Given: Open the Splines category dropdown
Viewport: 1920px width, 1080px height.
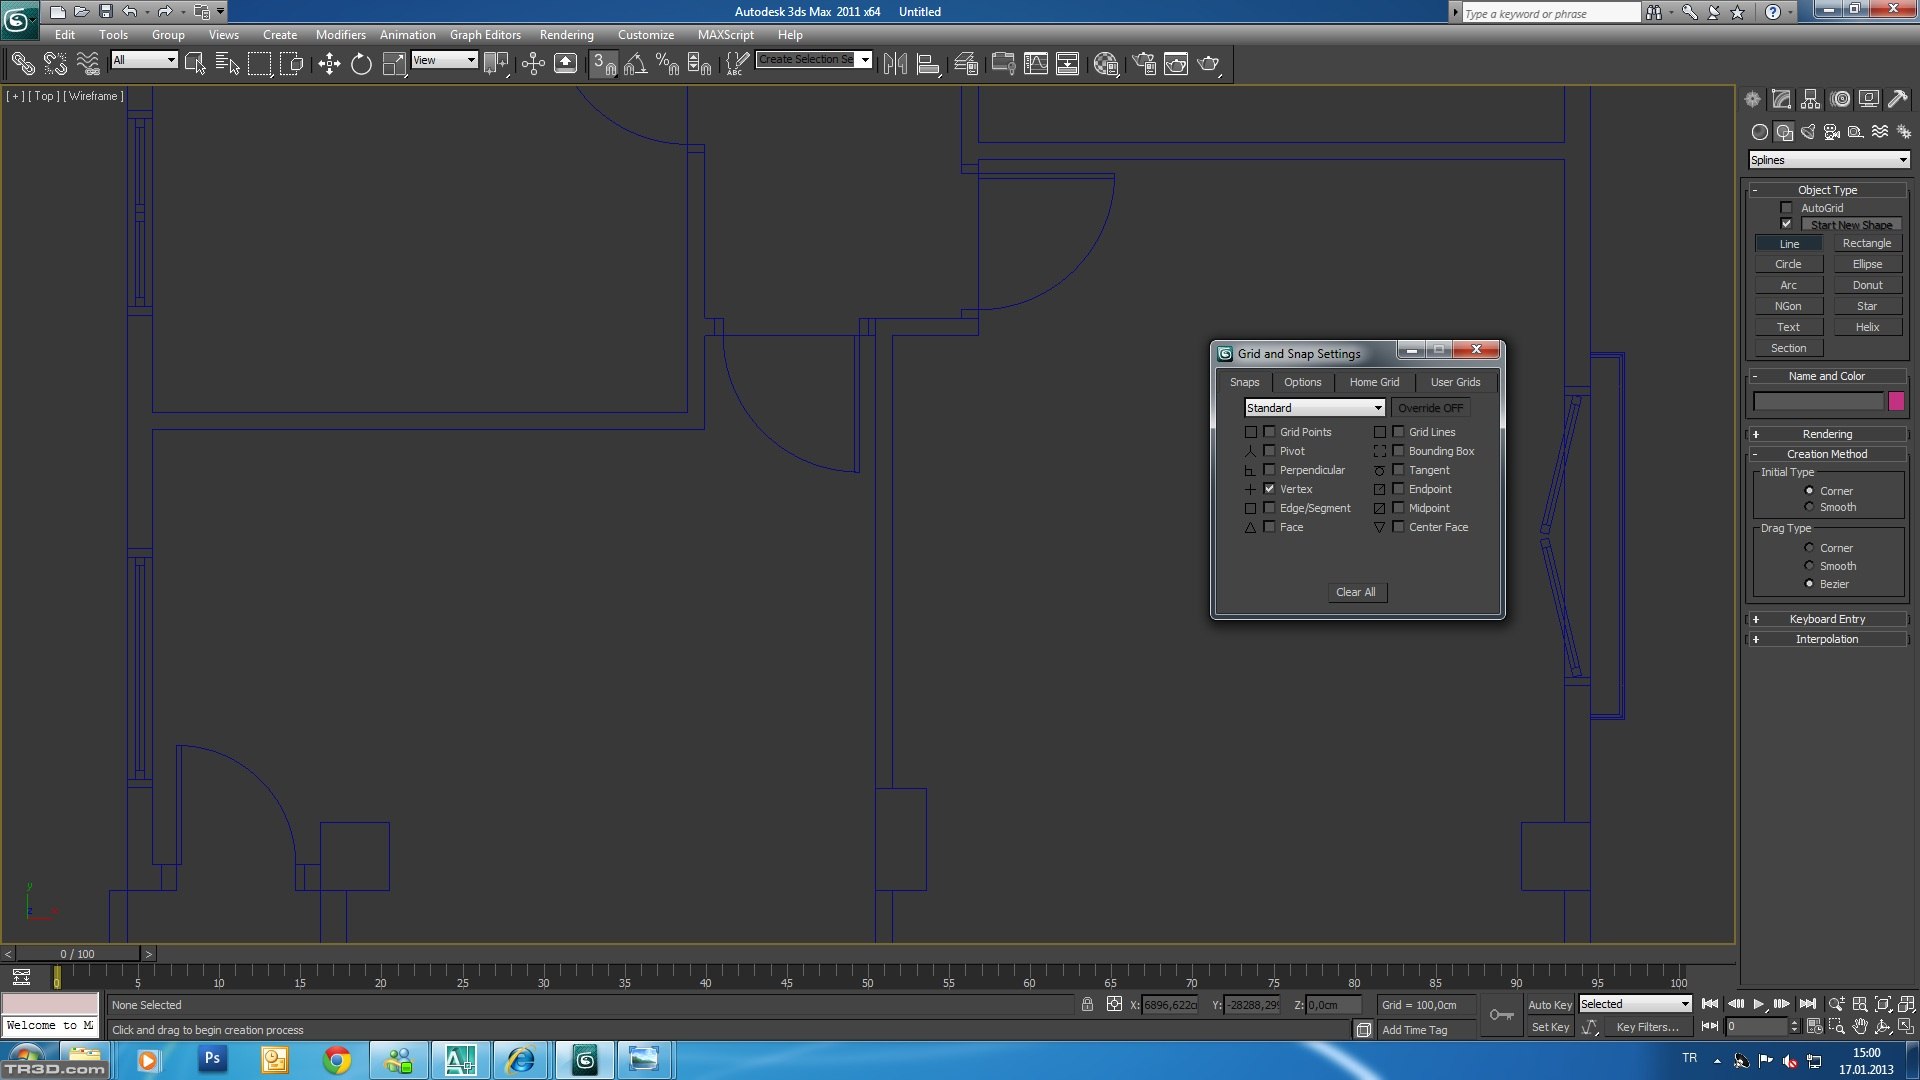Looking at the screenshot, I should 1828,160.
